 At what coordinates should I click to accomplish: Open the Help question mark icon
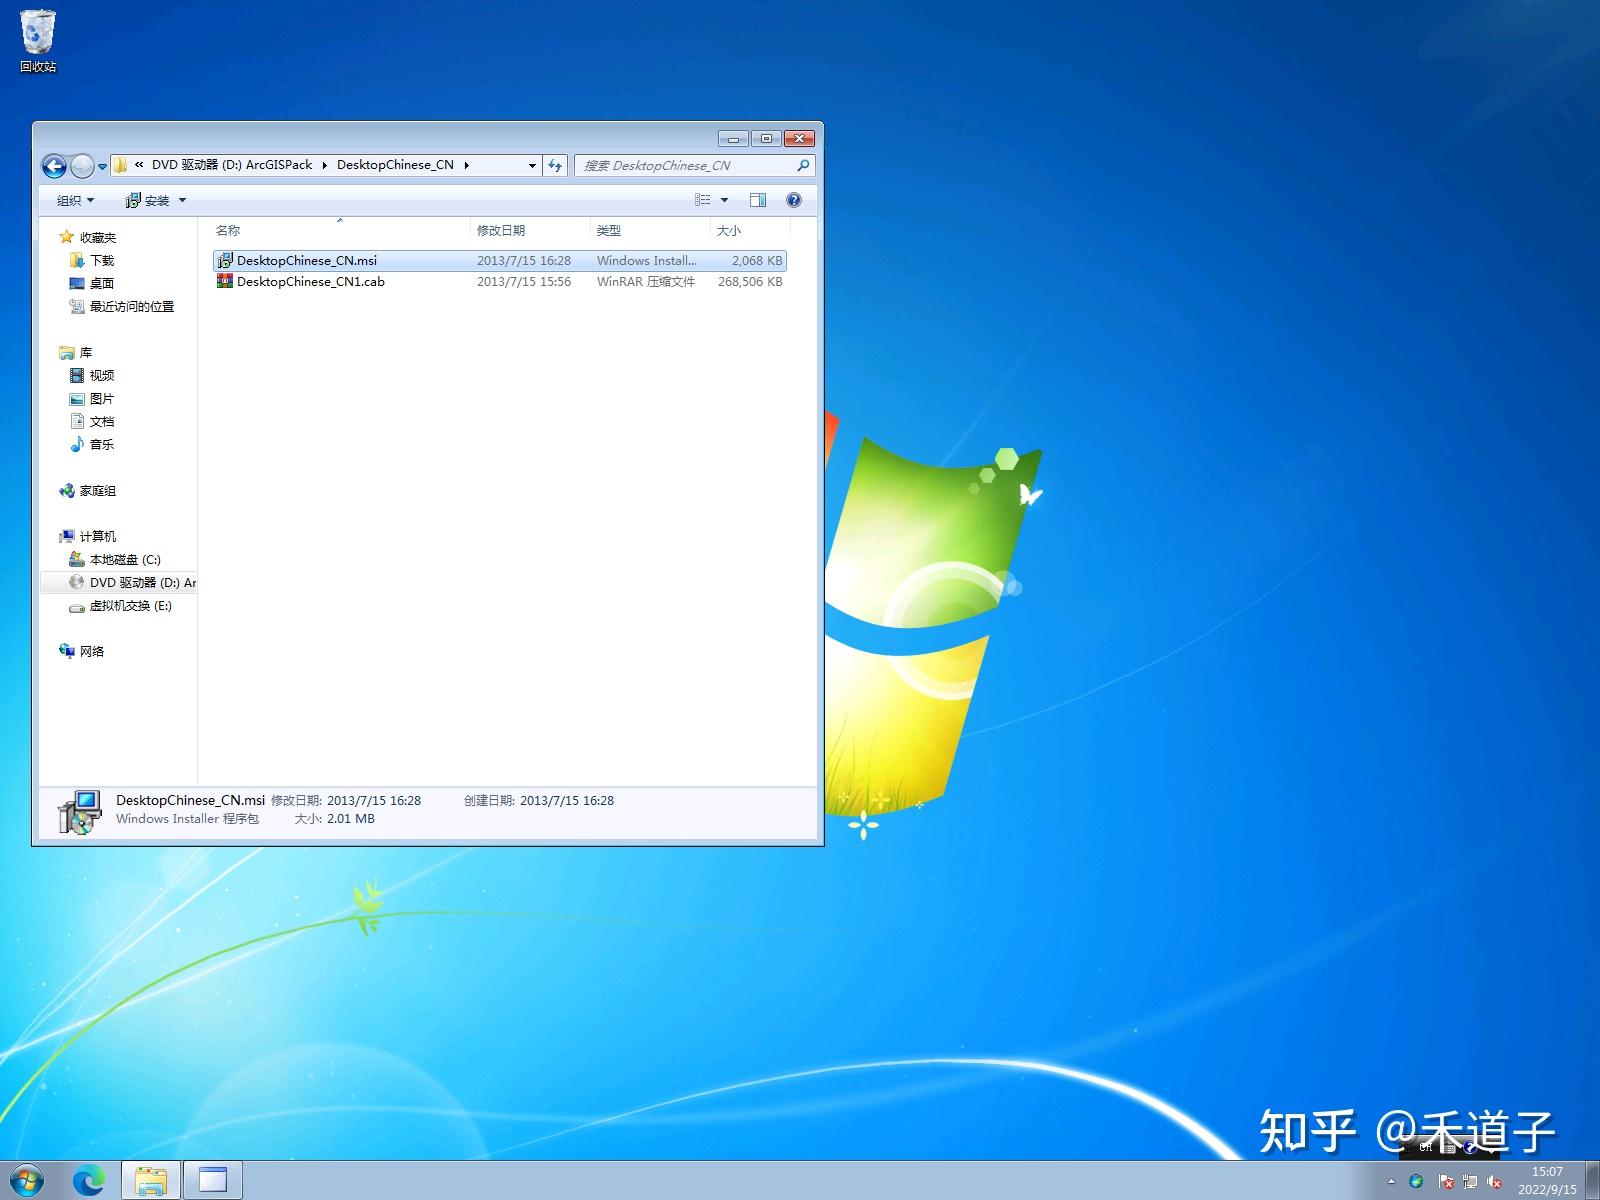[x=794, y=200]
